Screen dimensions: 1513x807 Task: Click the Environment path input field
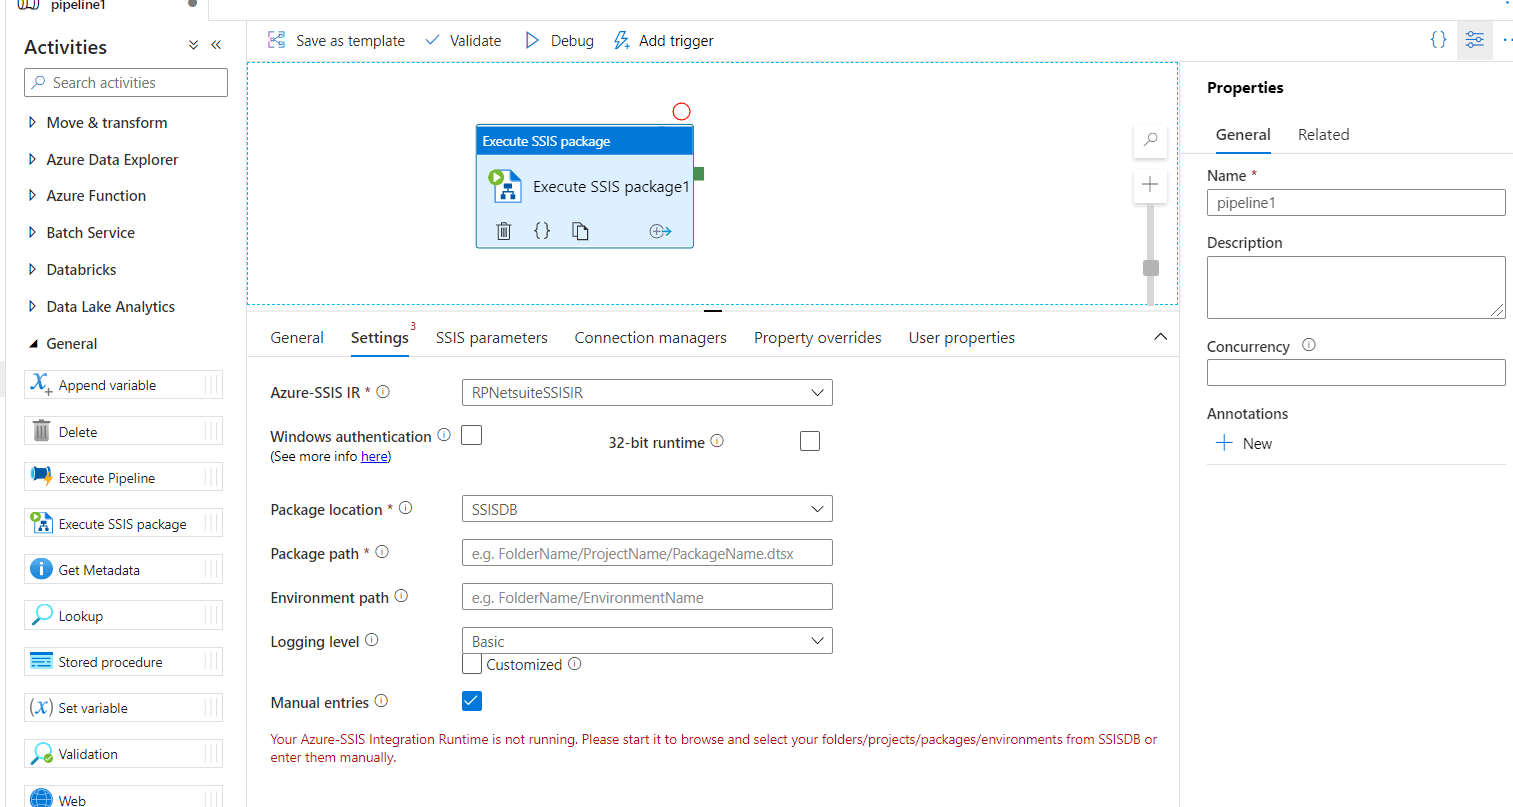click(647, 597)
